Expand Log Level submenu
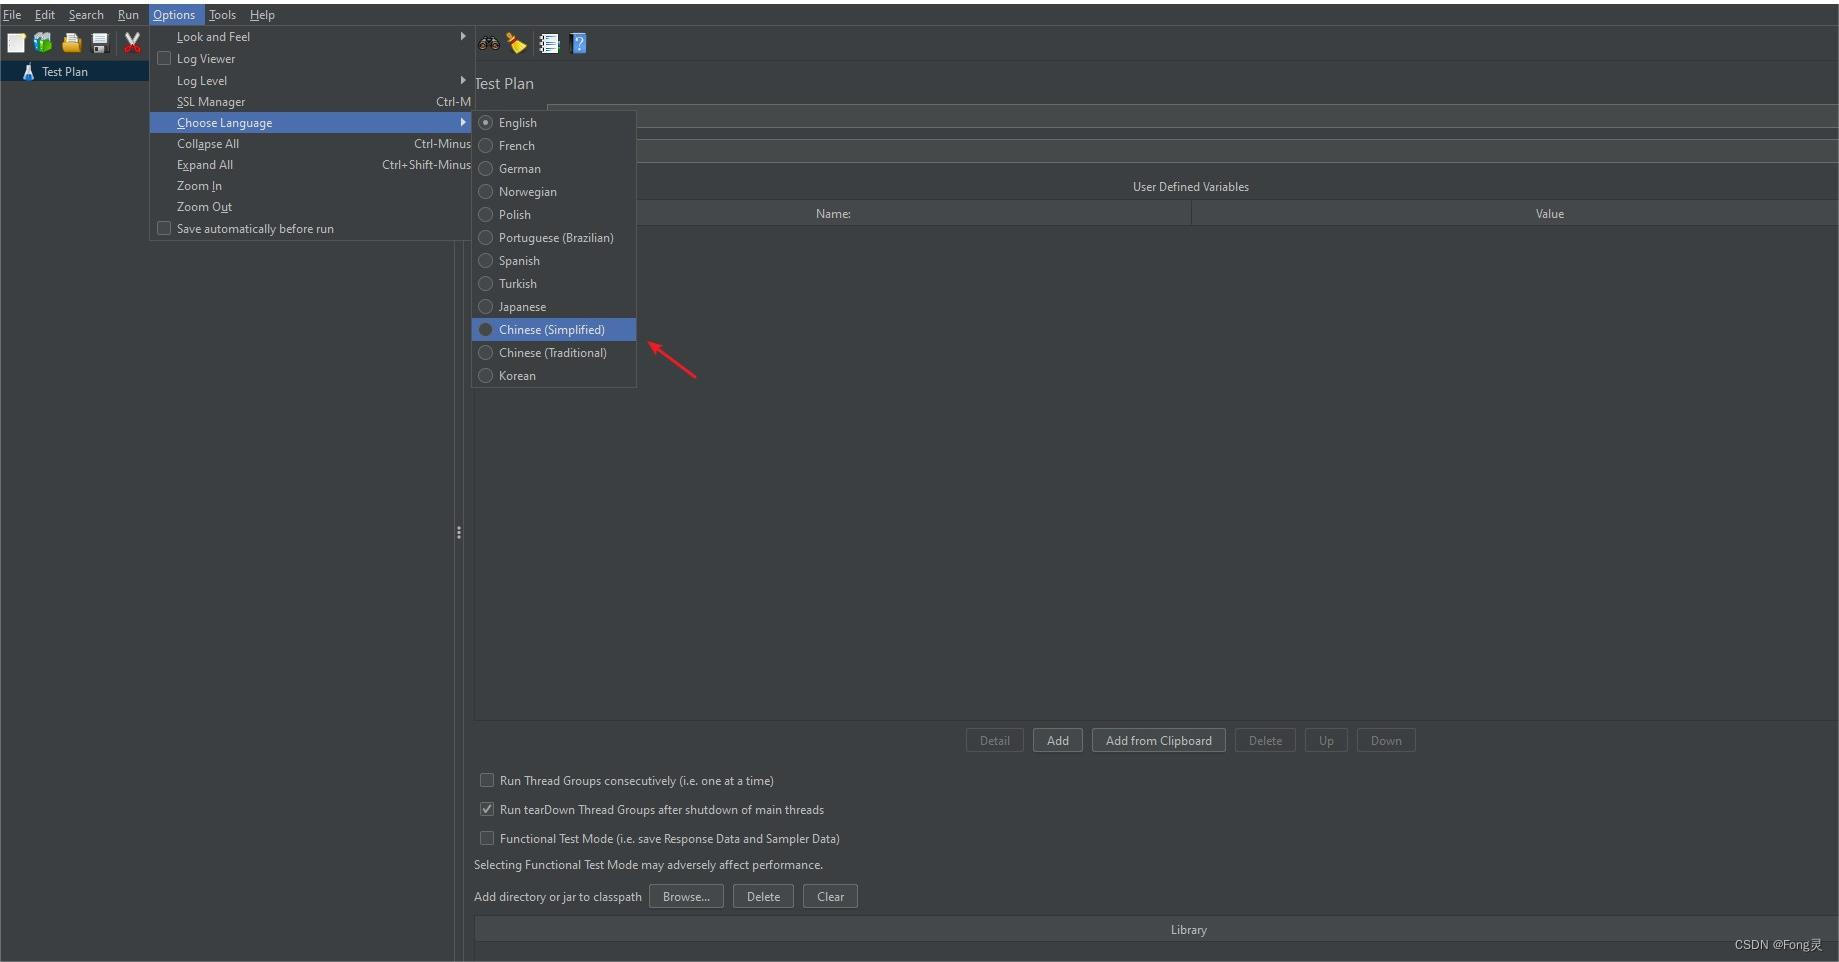1839x962 pixels. pos(310,81)
